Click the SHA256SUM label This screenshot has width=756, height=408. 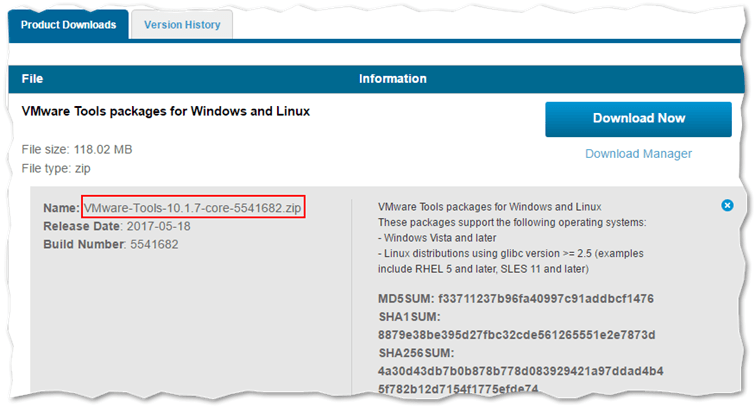[x=416, y=353]
